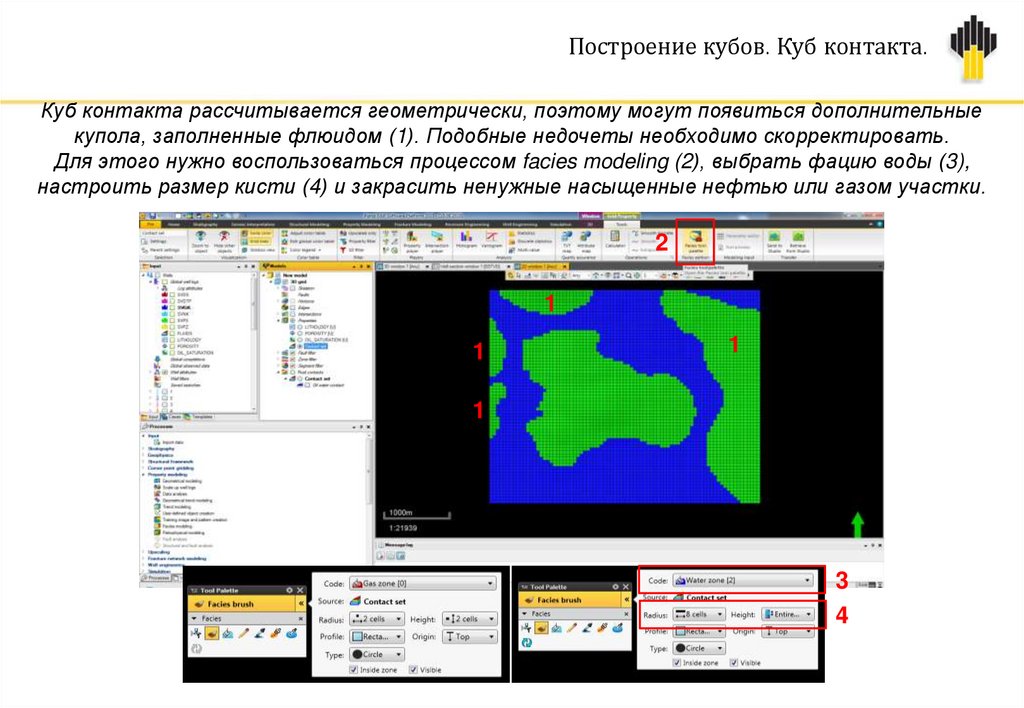Switch to the Templates tab below Input pane
1024x708 pixels.
click(x=199, y=417)
